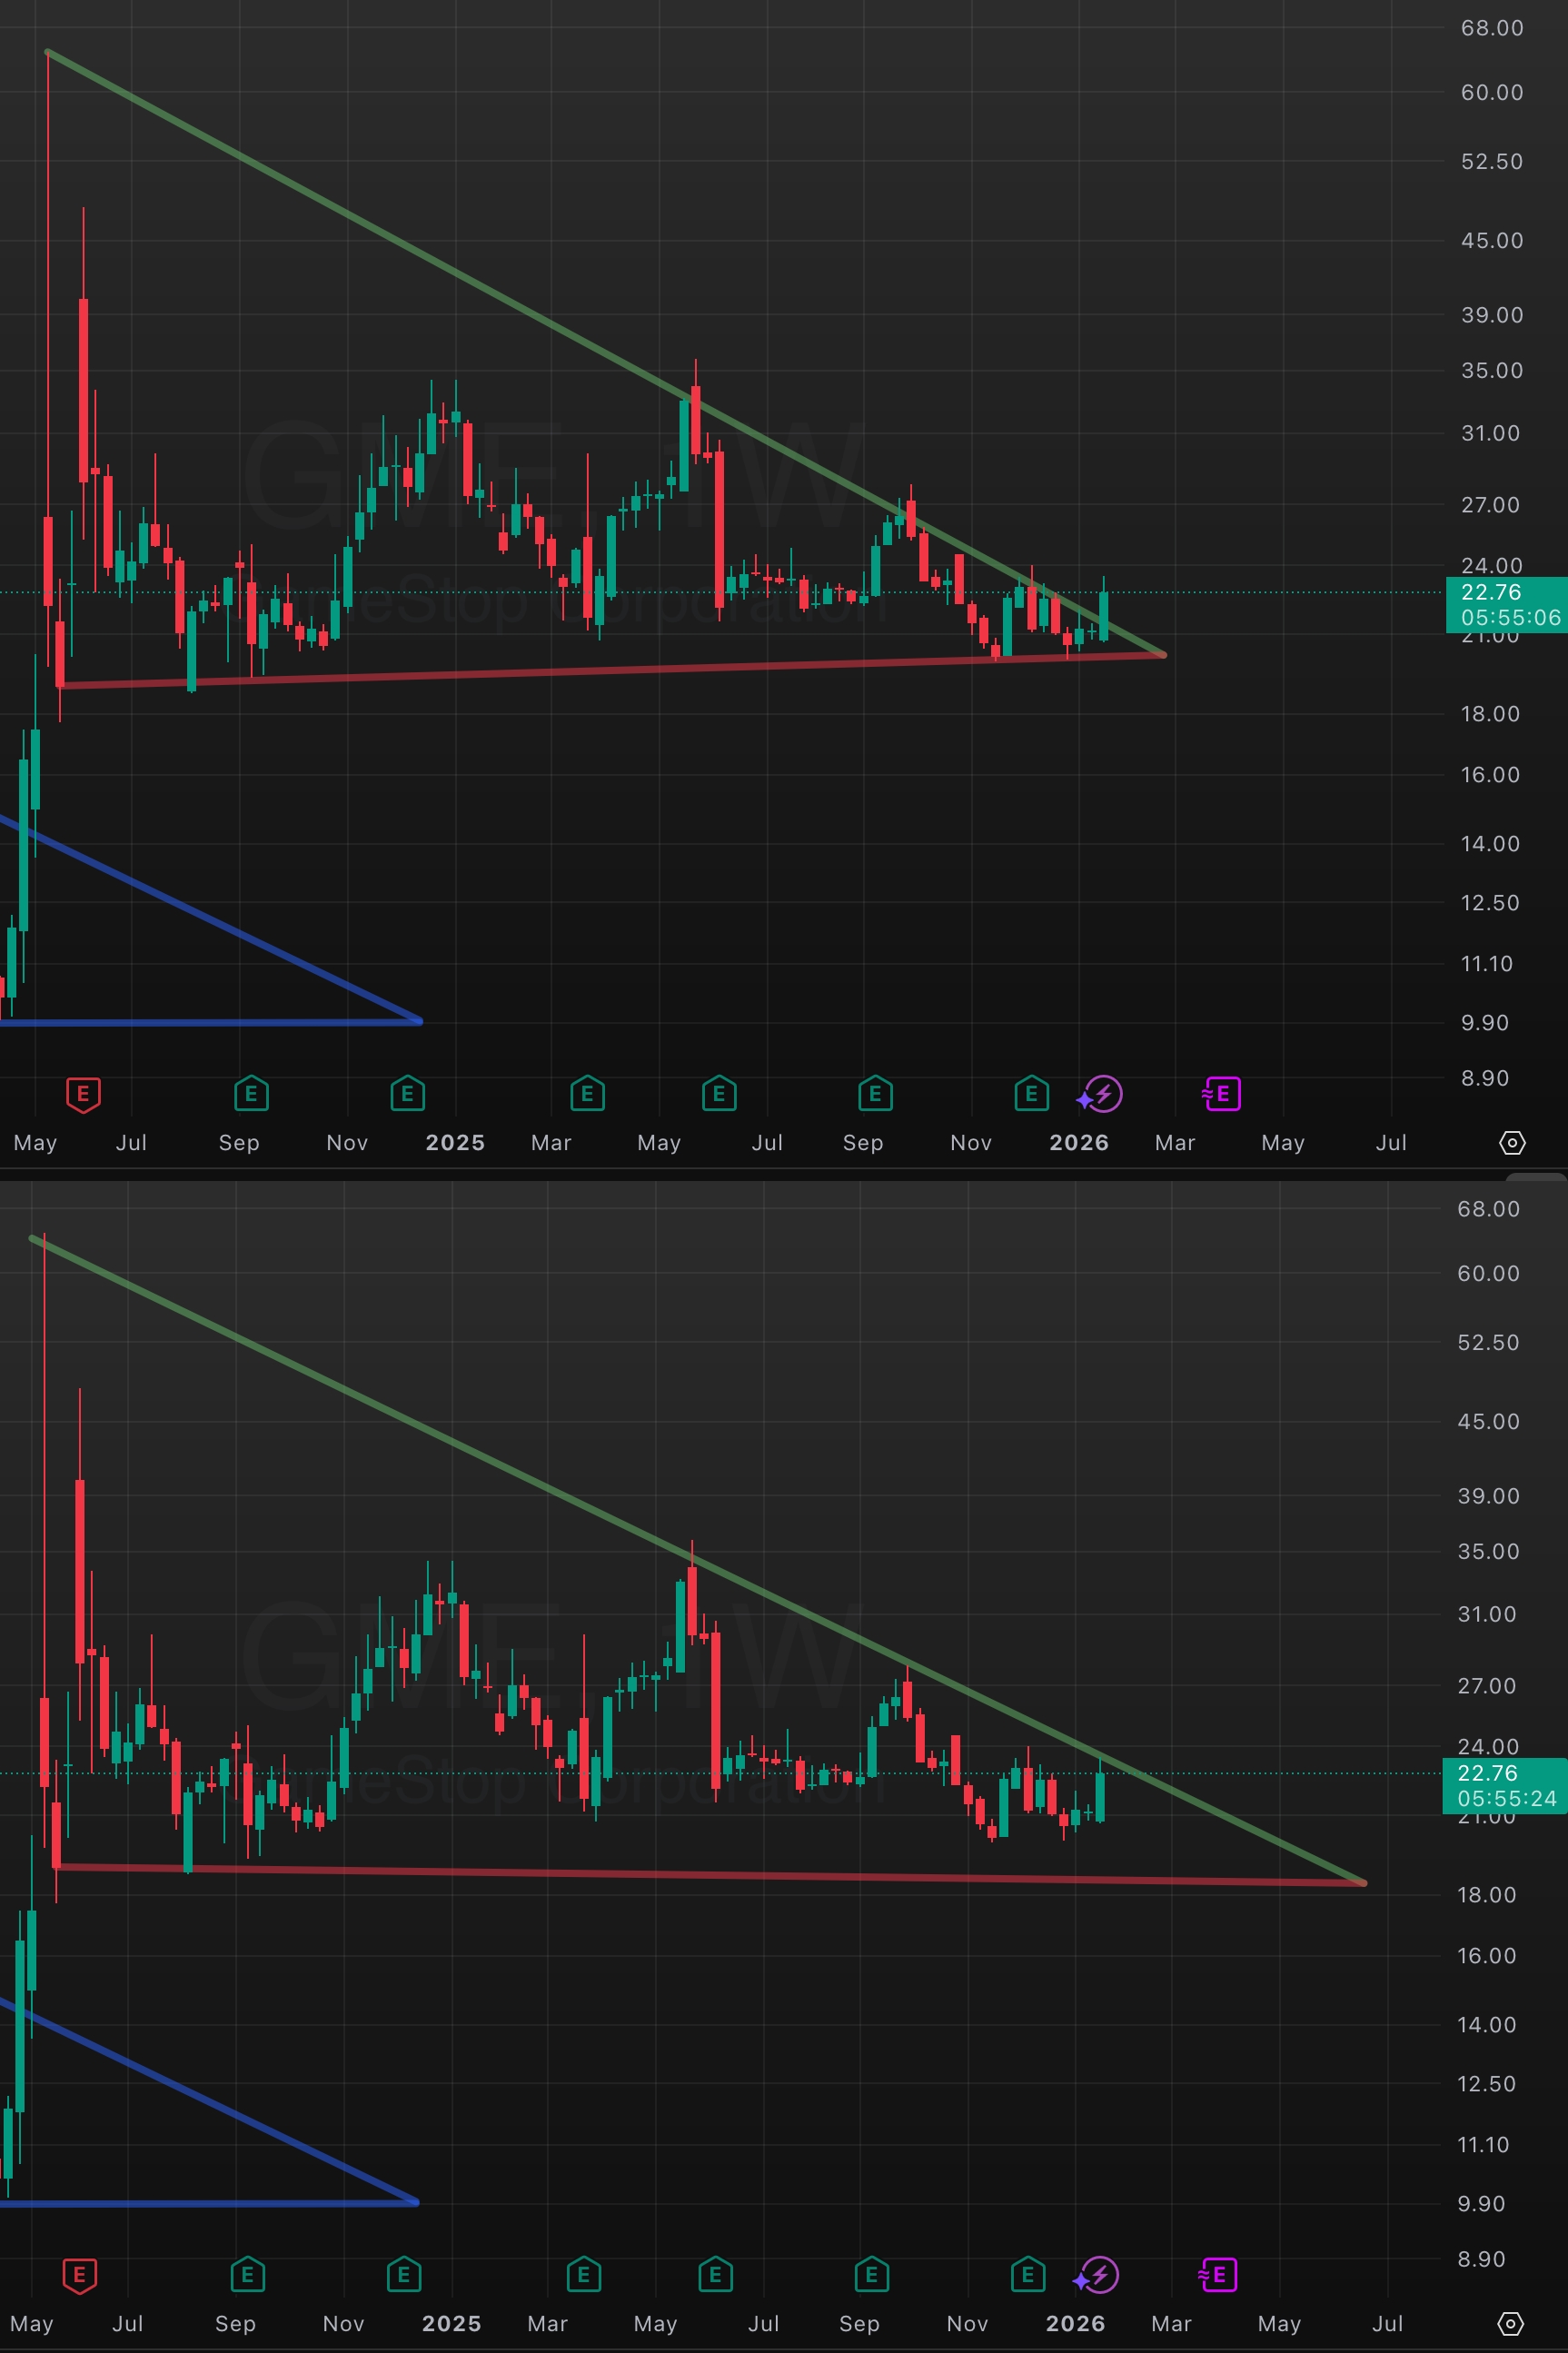Click the 68.00 price label in upper chart
Image resolution: width=1568 pixels, height=2353 pixels.
click(1492, 28)
